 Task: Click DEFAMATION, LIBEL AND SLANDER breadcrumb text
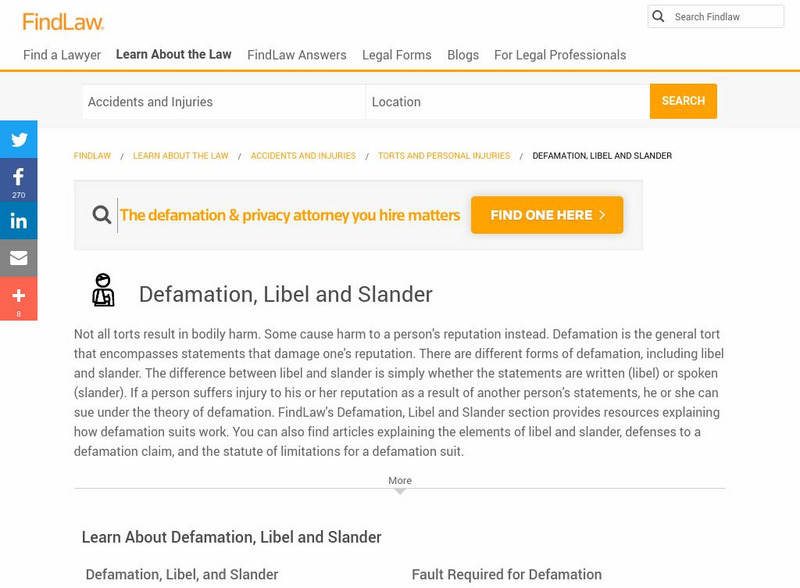[x=602, y=156]
